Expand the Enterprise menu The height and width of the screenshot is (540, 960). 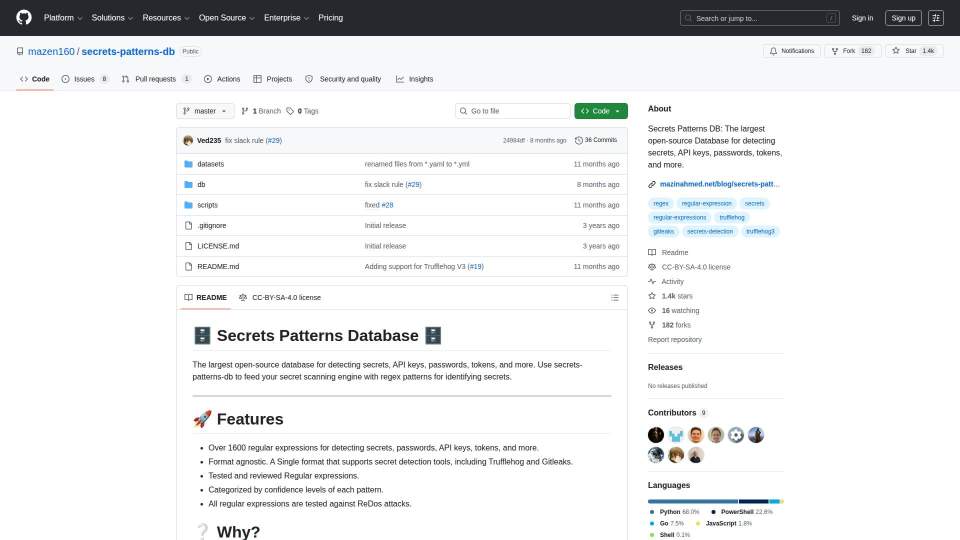[x=286, y=18]
